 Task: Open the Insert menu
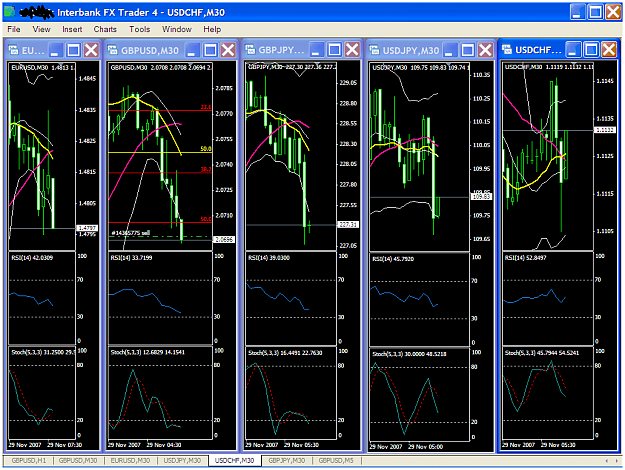coord(72,29)
